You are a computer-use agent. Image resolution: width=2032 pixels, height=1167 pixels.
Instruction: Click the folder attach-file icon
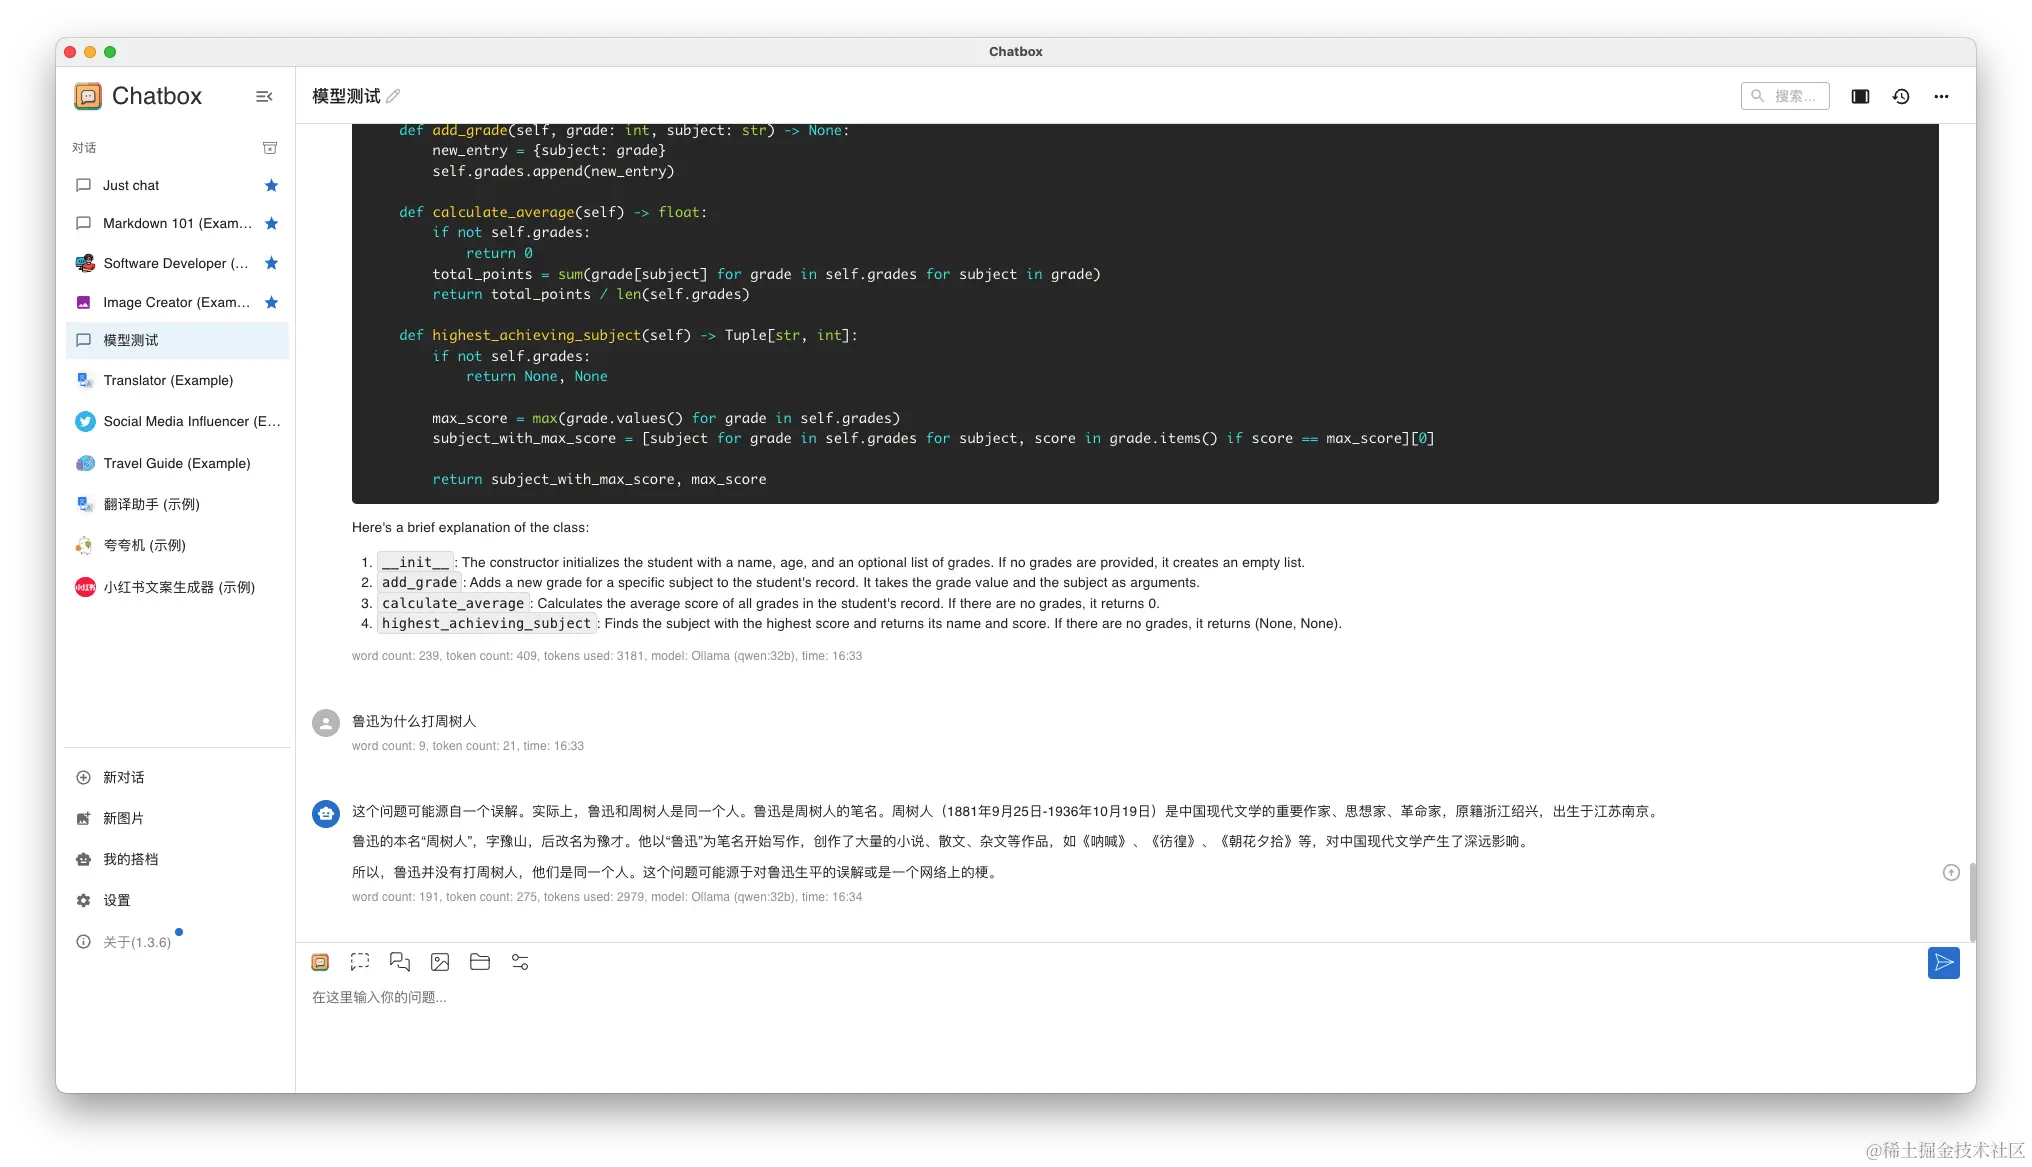(480, 962)
